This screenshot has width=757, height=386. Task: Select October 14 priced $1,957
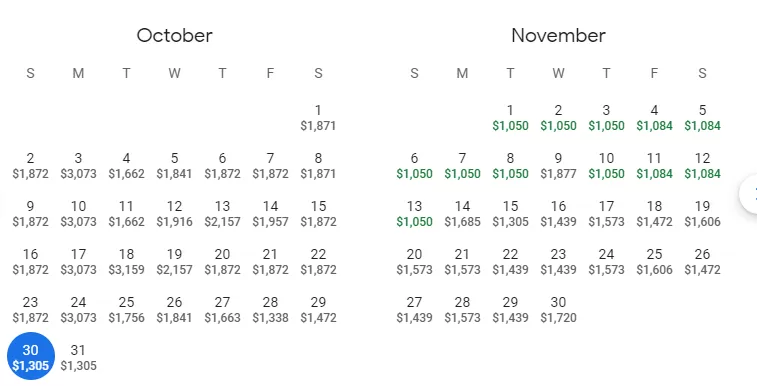pyautogui.click(x=270, y=213)
